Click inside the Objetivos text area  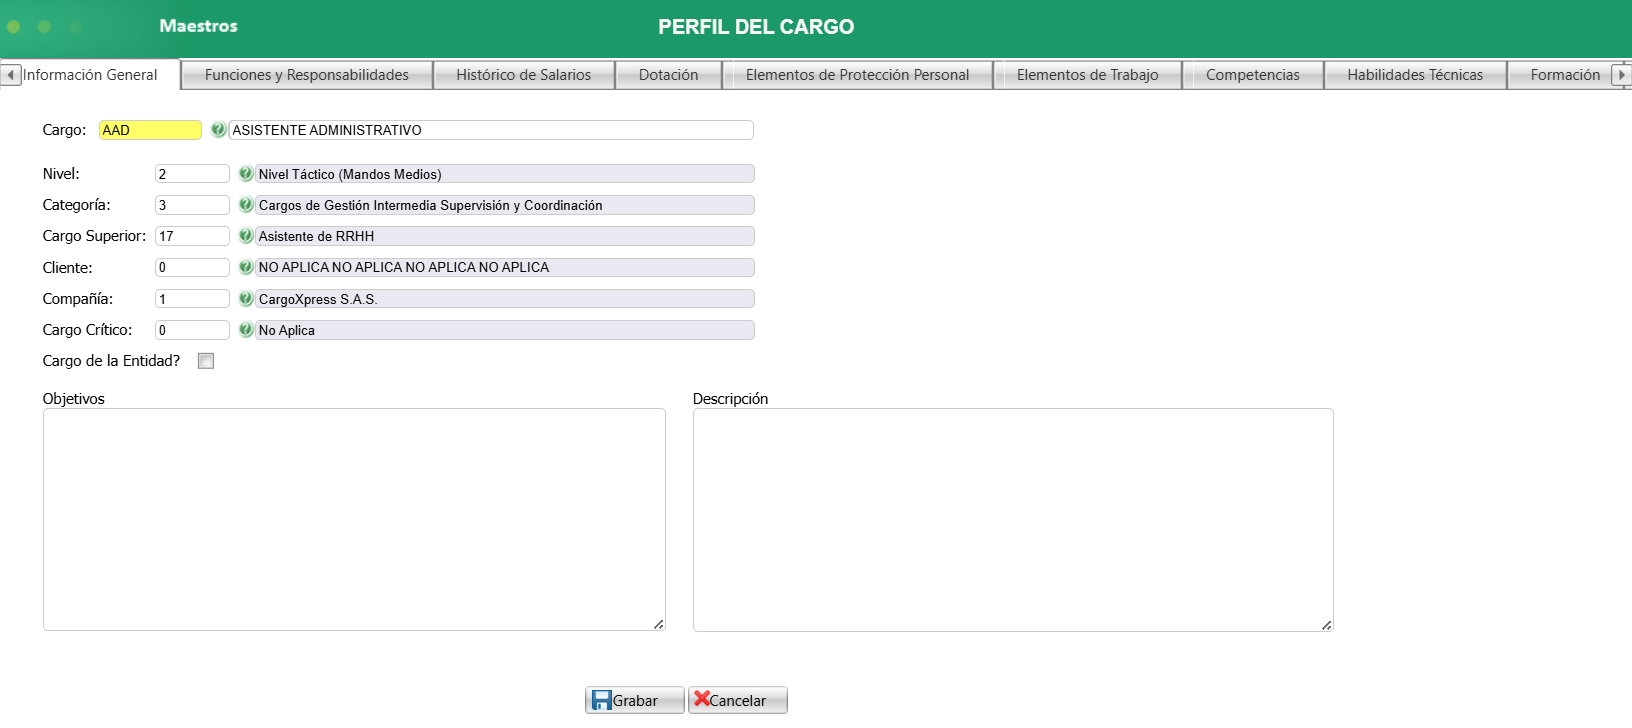point(354,519)
